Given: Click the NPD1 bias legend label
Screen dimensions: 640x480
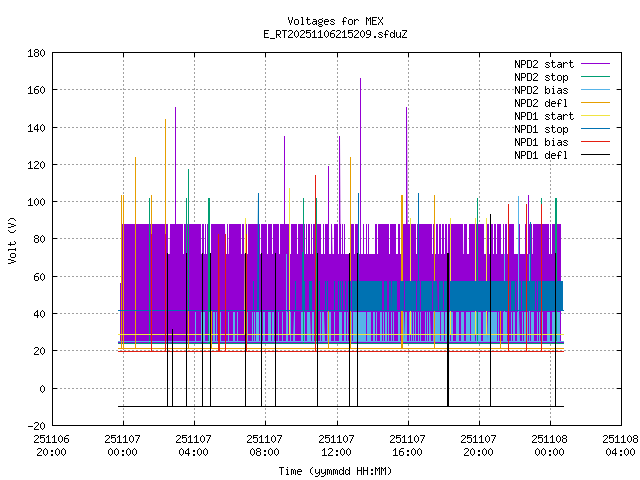Looking at the screenshot, I should pyautogui.click(x=541, y=142).
